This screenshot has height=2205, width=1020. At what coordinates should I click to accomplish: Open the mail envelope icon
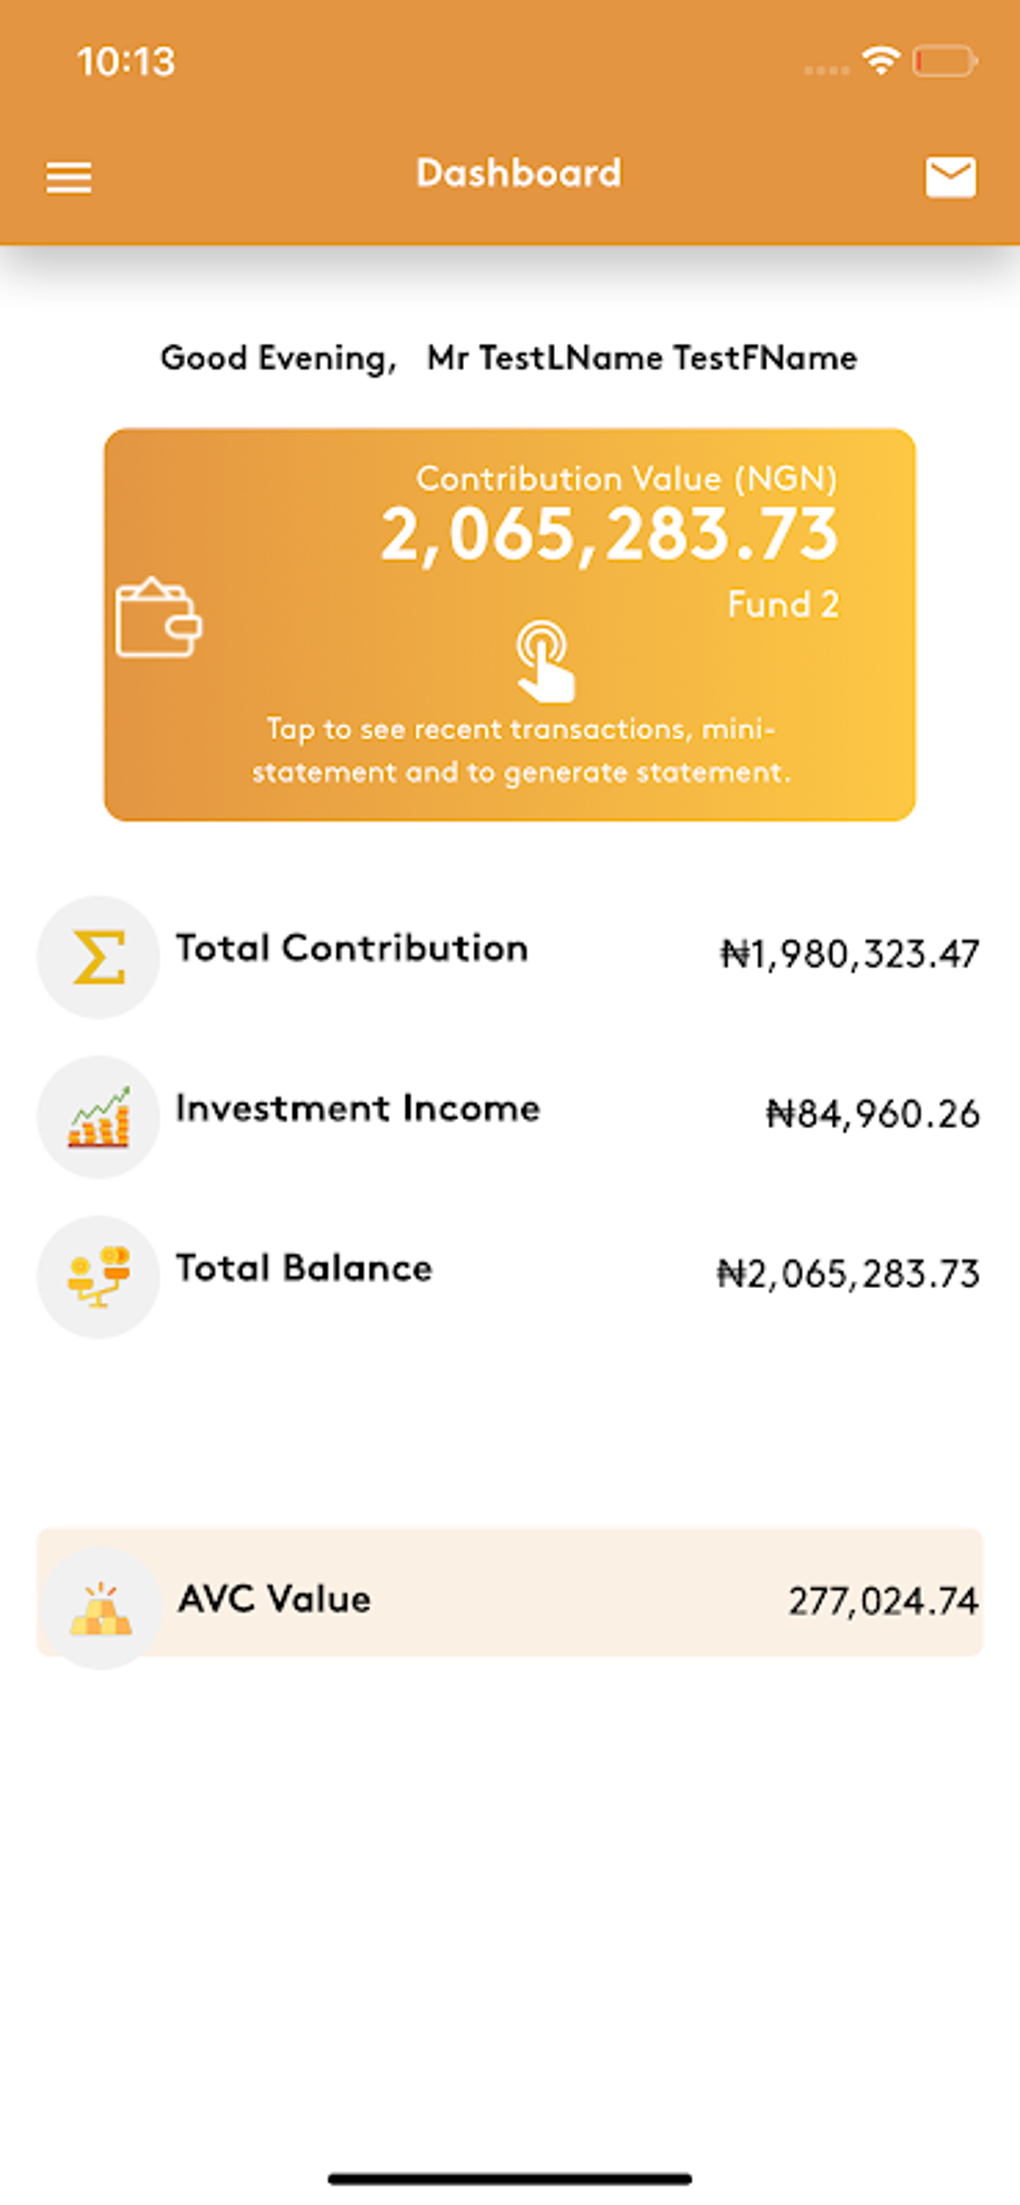click(x=950, y=177)
